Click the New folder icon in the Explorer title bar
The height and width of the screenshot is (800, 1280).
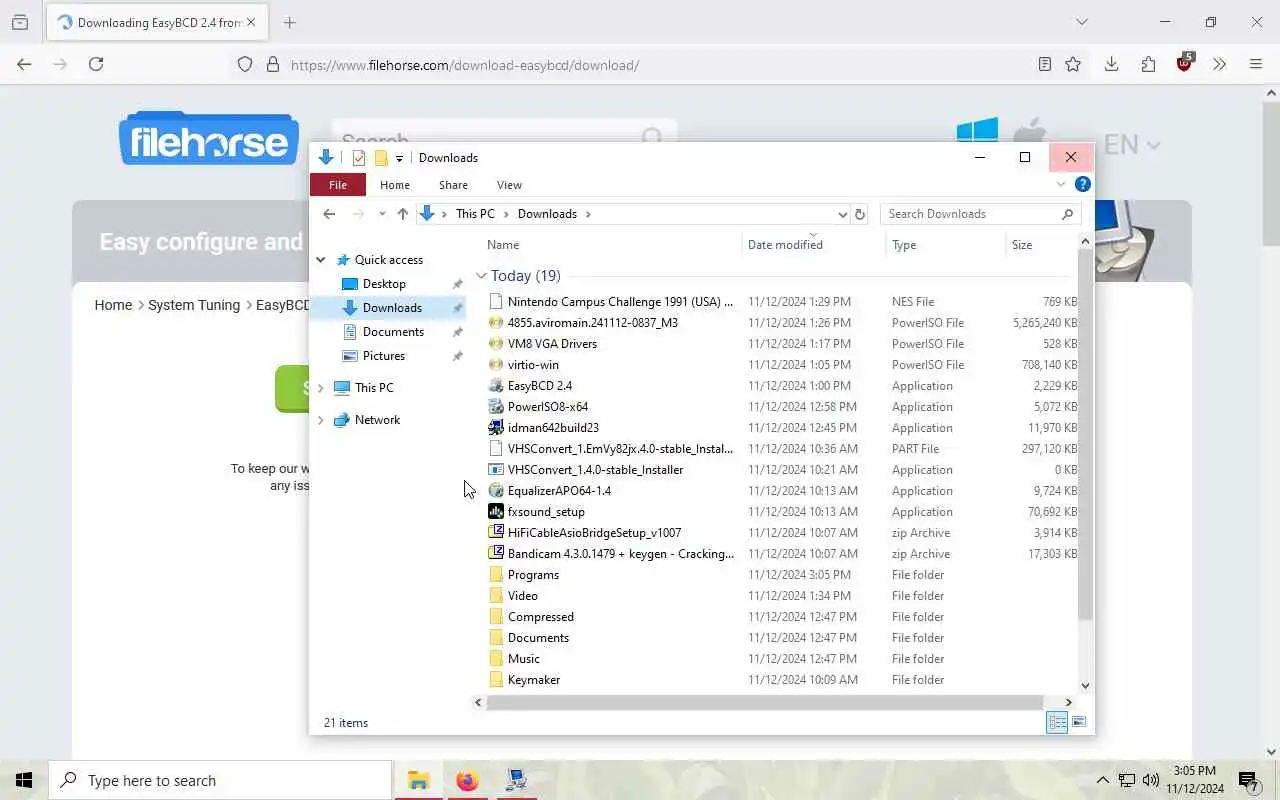point(381,158)
